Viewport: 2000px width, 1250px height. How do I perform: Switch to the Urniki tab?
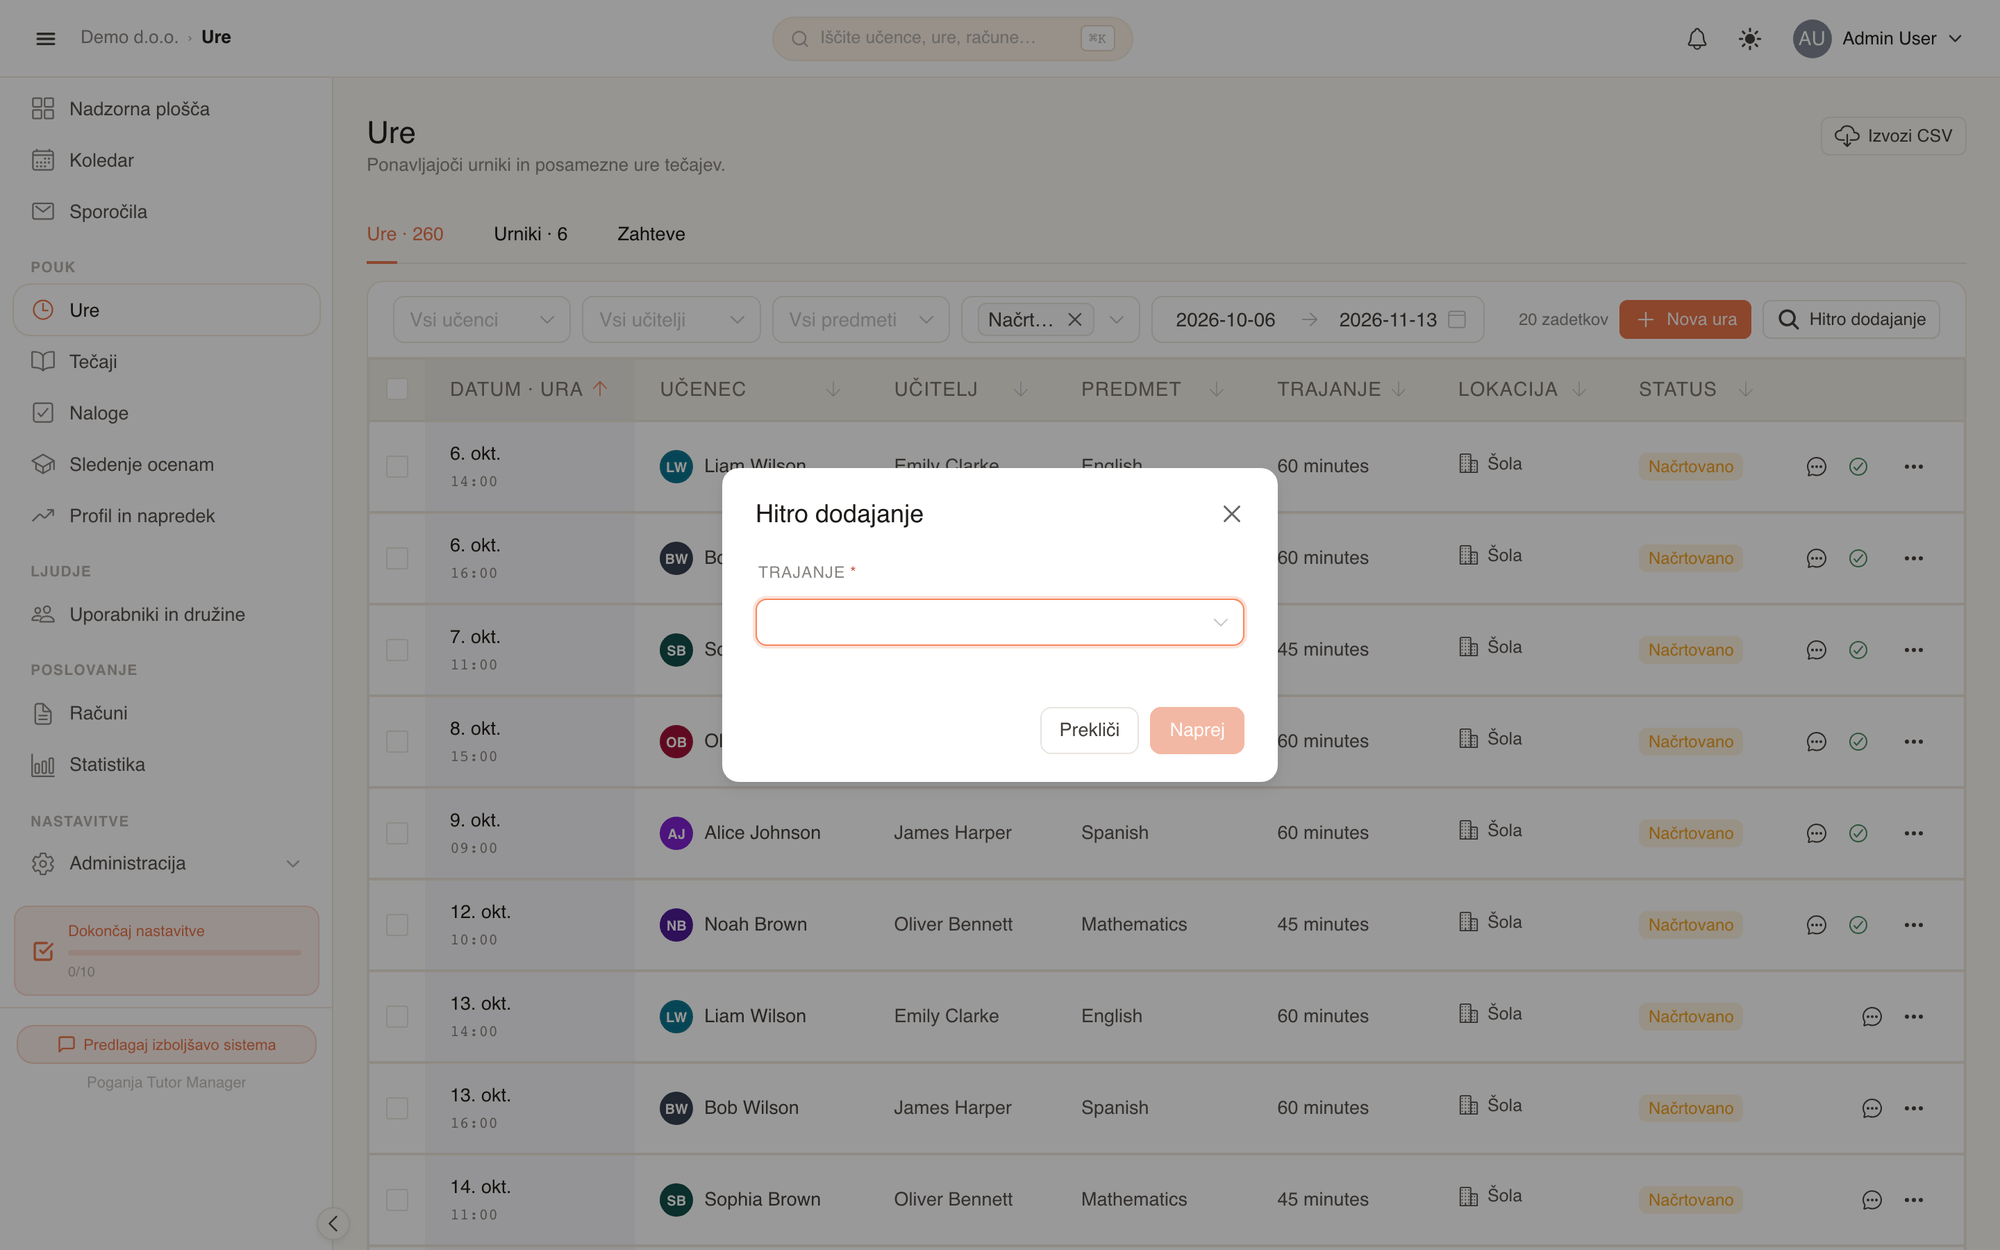coord(530,234)
